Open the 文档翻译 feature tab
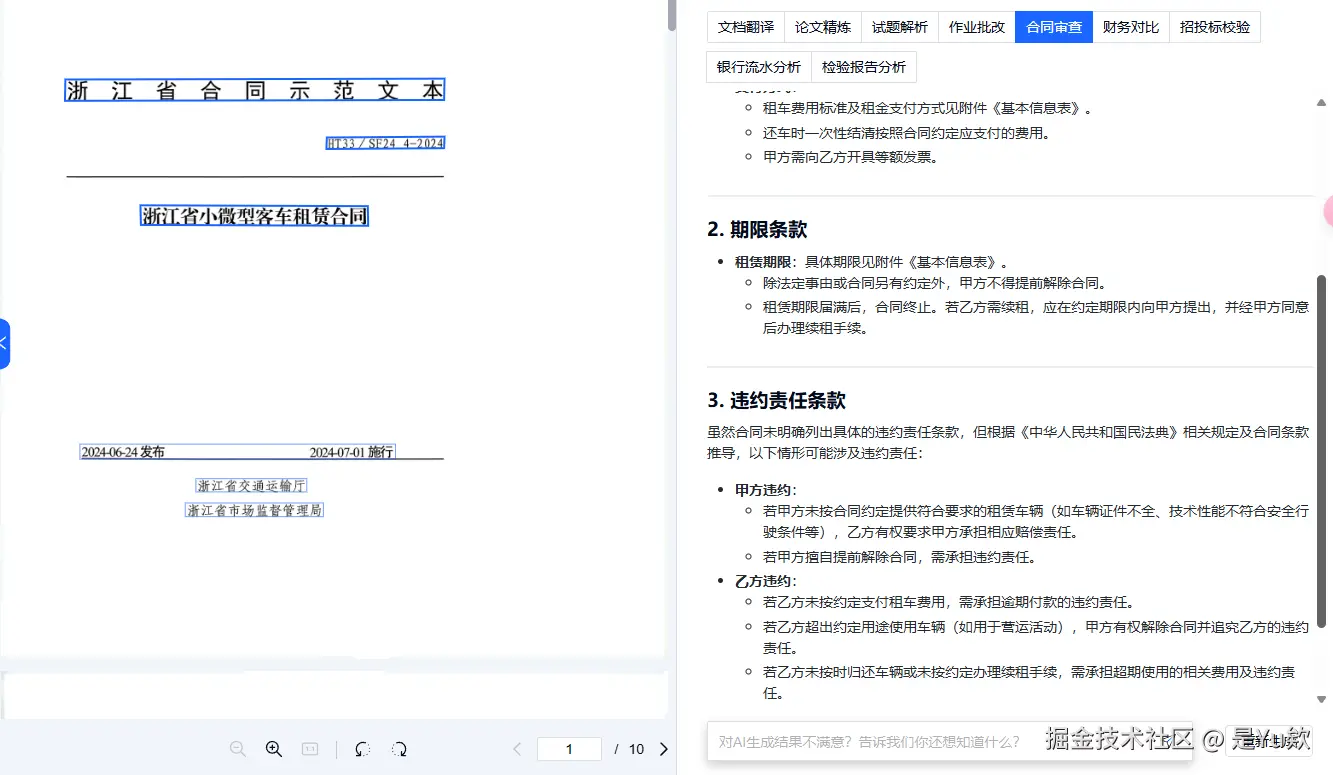 tap(744, 27)
